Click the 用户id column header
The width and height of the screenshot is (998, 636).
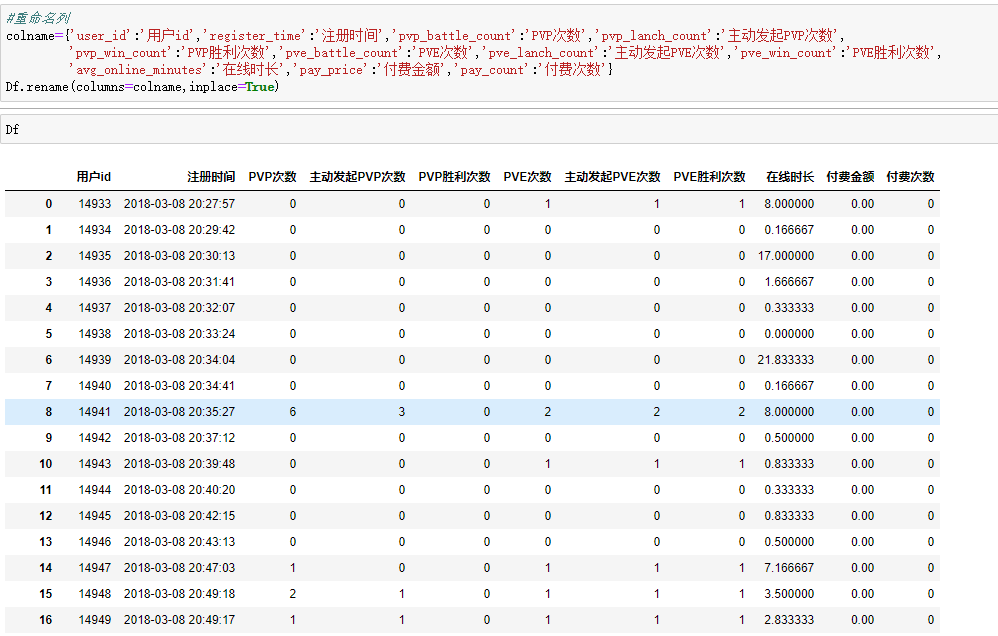[x=94, y=177]
